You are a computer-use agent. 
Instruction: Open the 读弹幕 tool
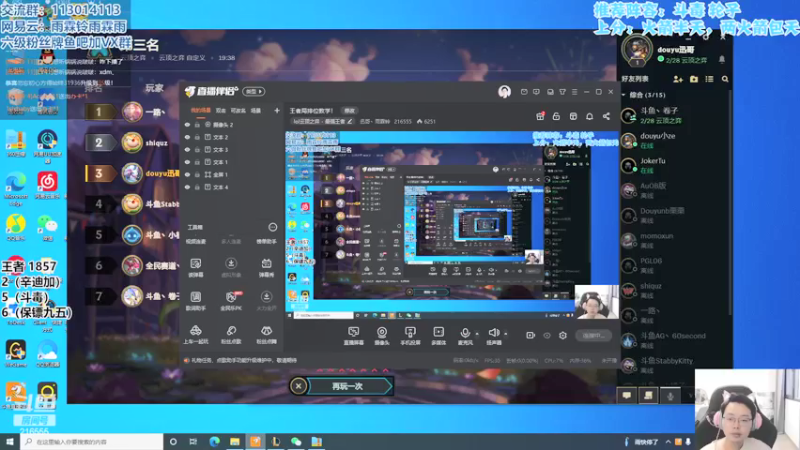tap(196, 267)
